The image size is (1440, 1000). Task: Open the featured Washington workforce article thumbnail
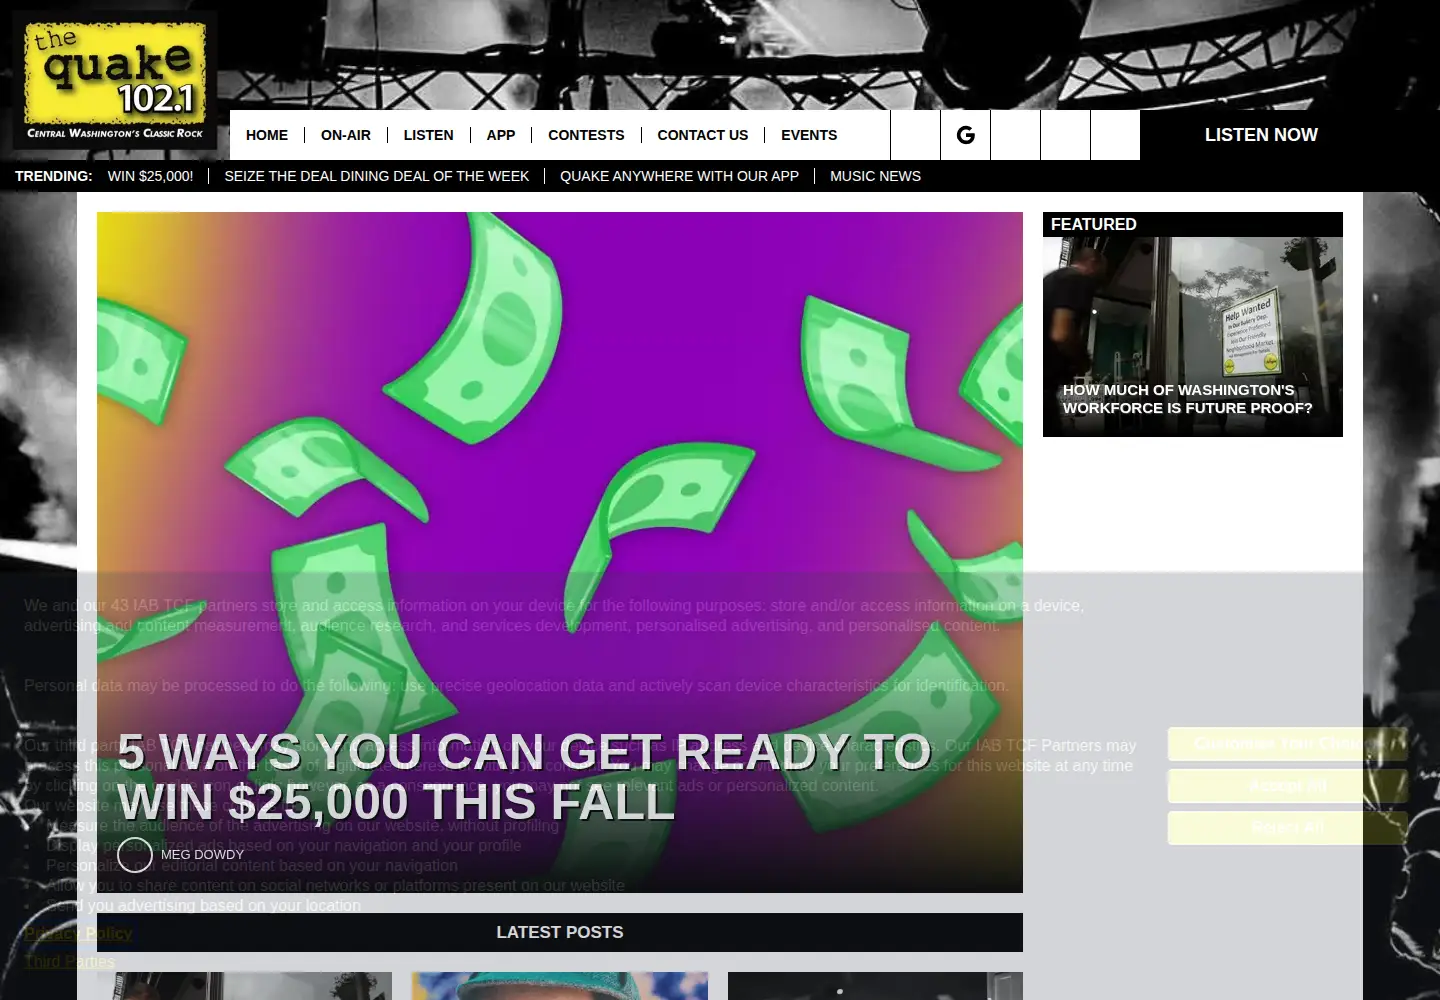[x=1192, y=337]
